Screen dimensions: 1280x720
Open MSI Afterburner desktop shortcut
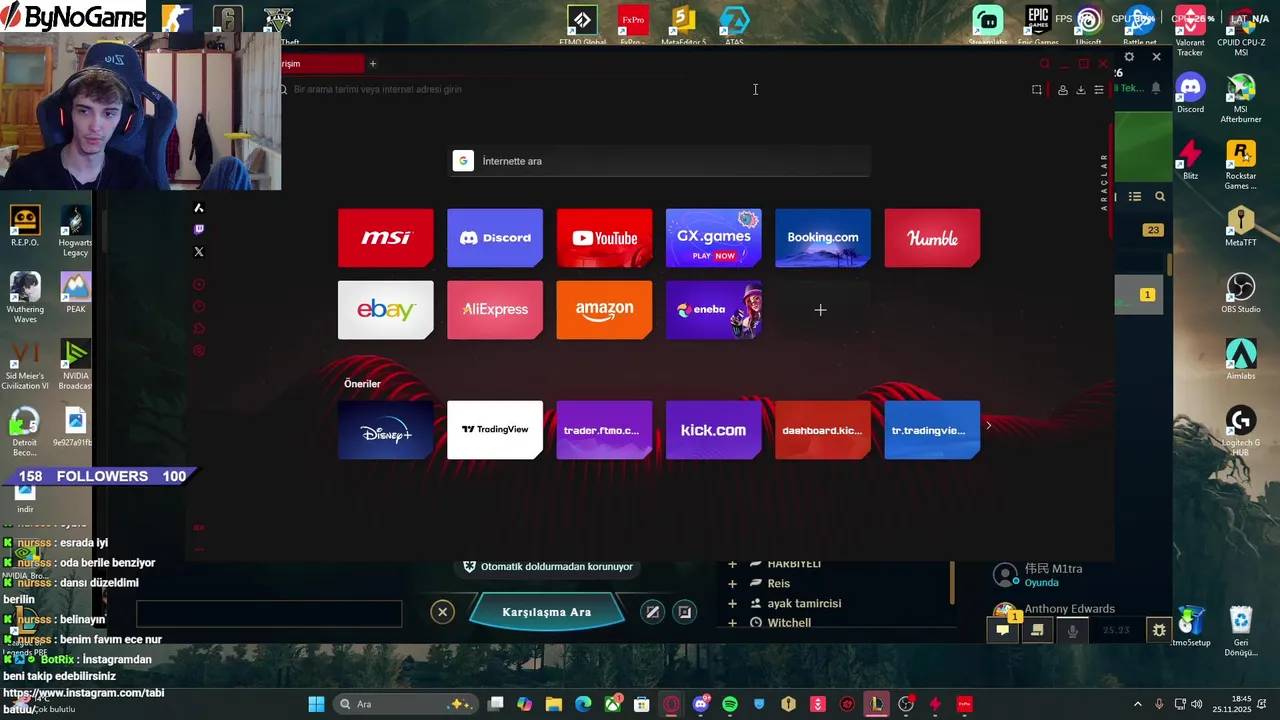click(x=1241, y=99)
